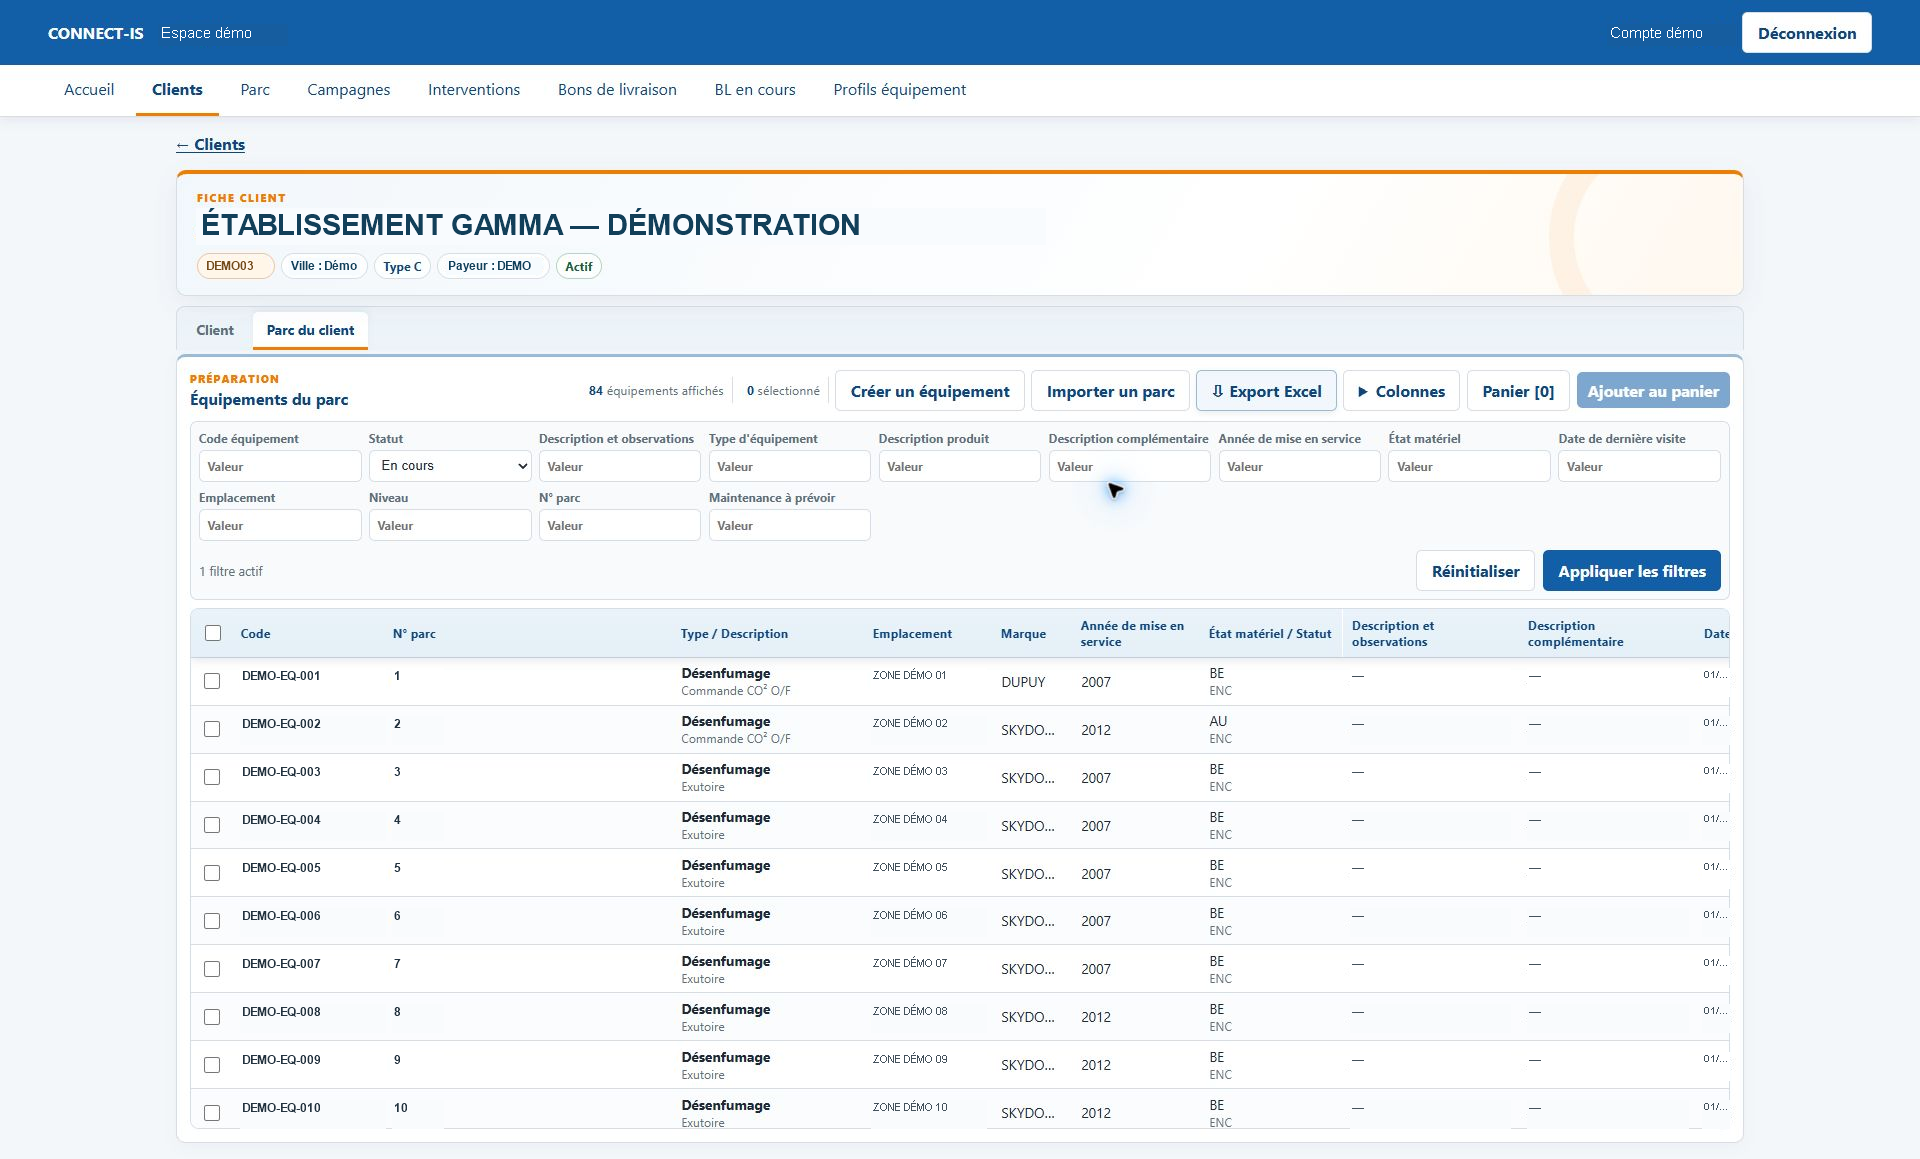Click the Export Excel button
Screen dimensions: 1920x1159
[x=1266, y=391]
